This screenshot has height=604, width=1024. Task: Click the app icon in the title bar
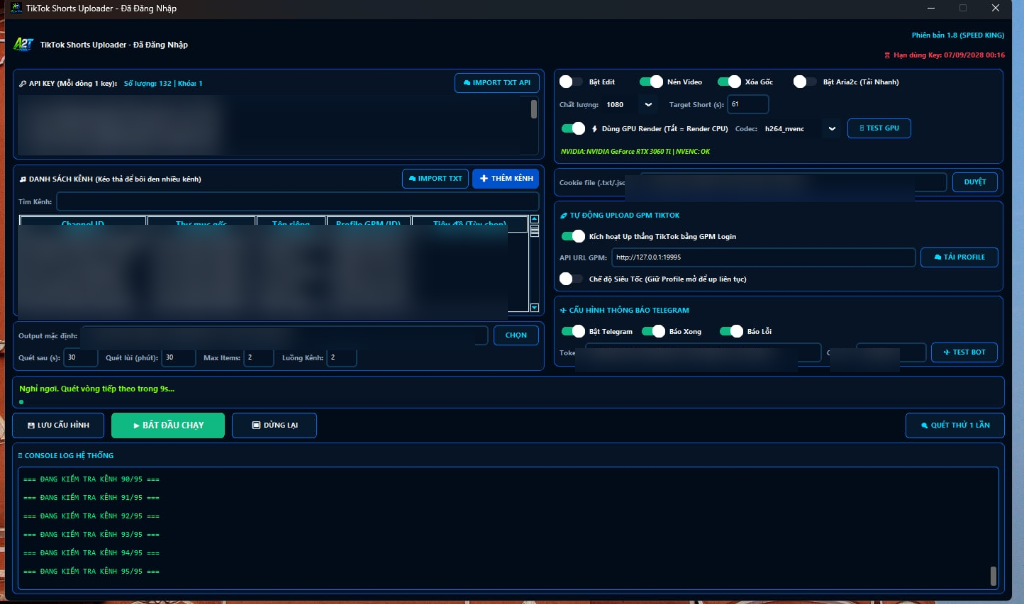(16, 8)
